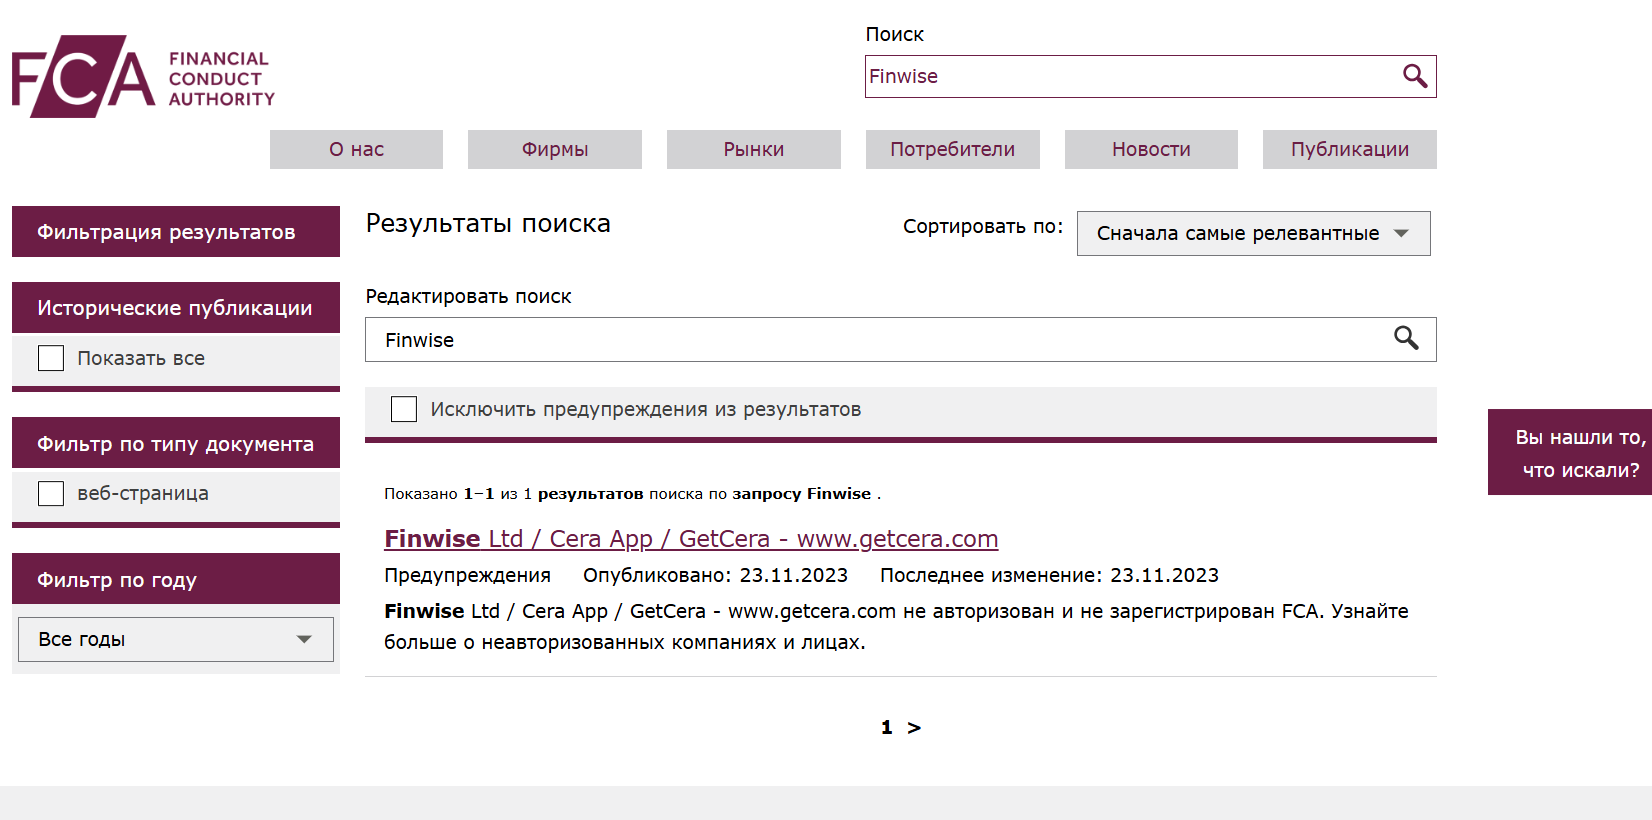Enable 'Исключить предупреждения из результатов' checkbox

pyautogui.click(x=404, y=409)
